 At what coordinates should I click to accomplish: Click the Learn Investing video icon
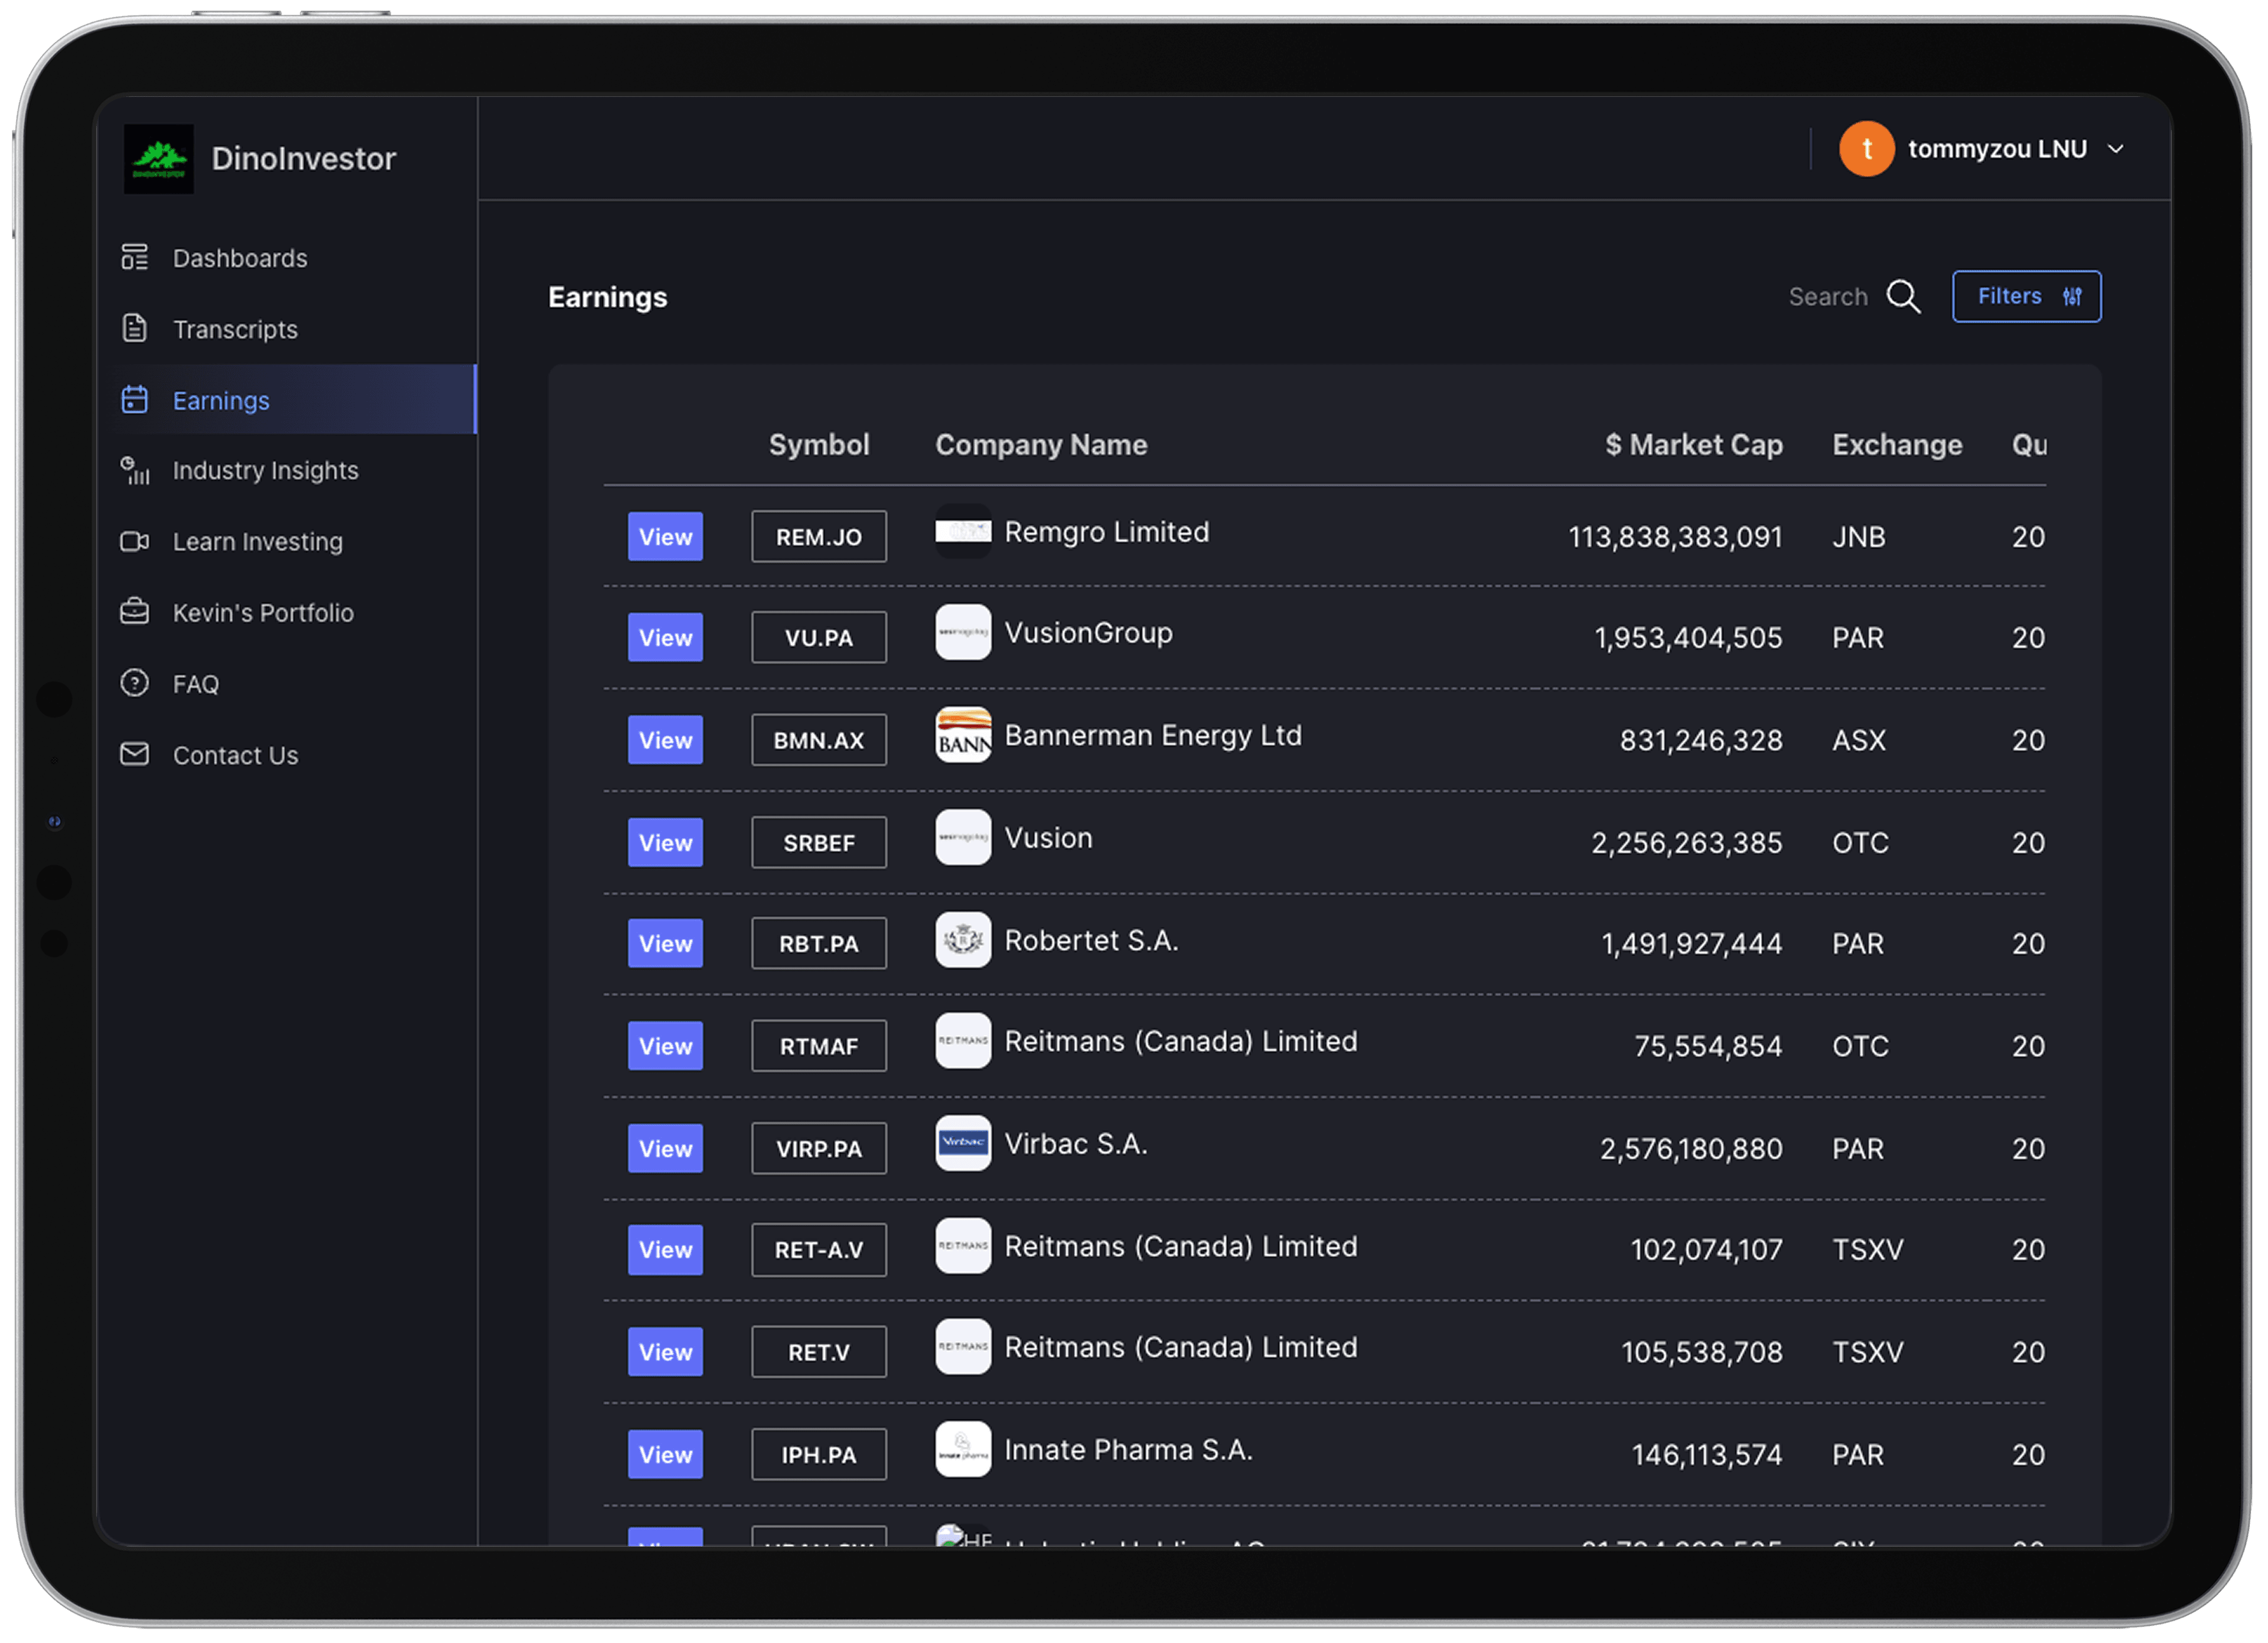[x=134, y=542]
